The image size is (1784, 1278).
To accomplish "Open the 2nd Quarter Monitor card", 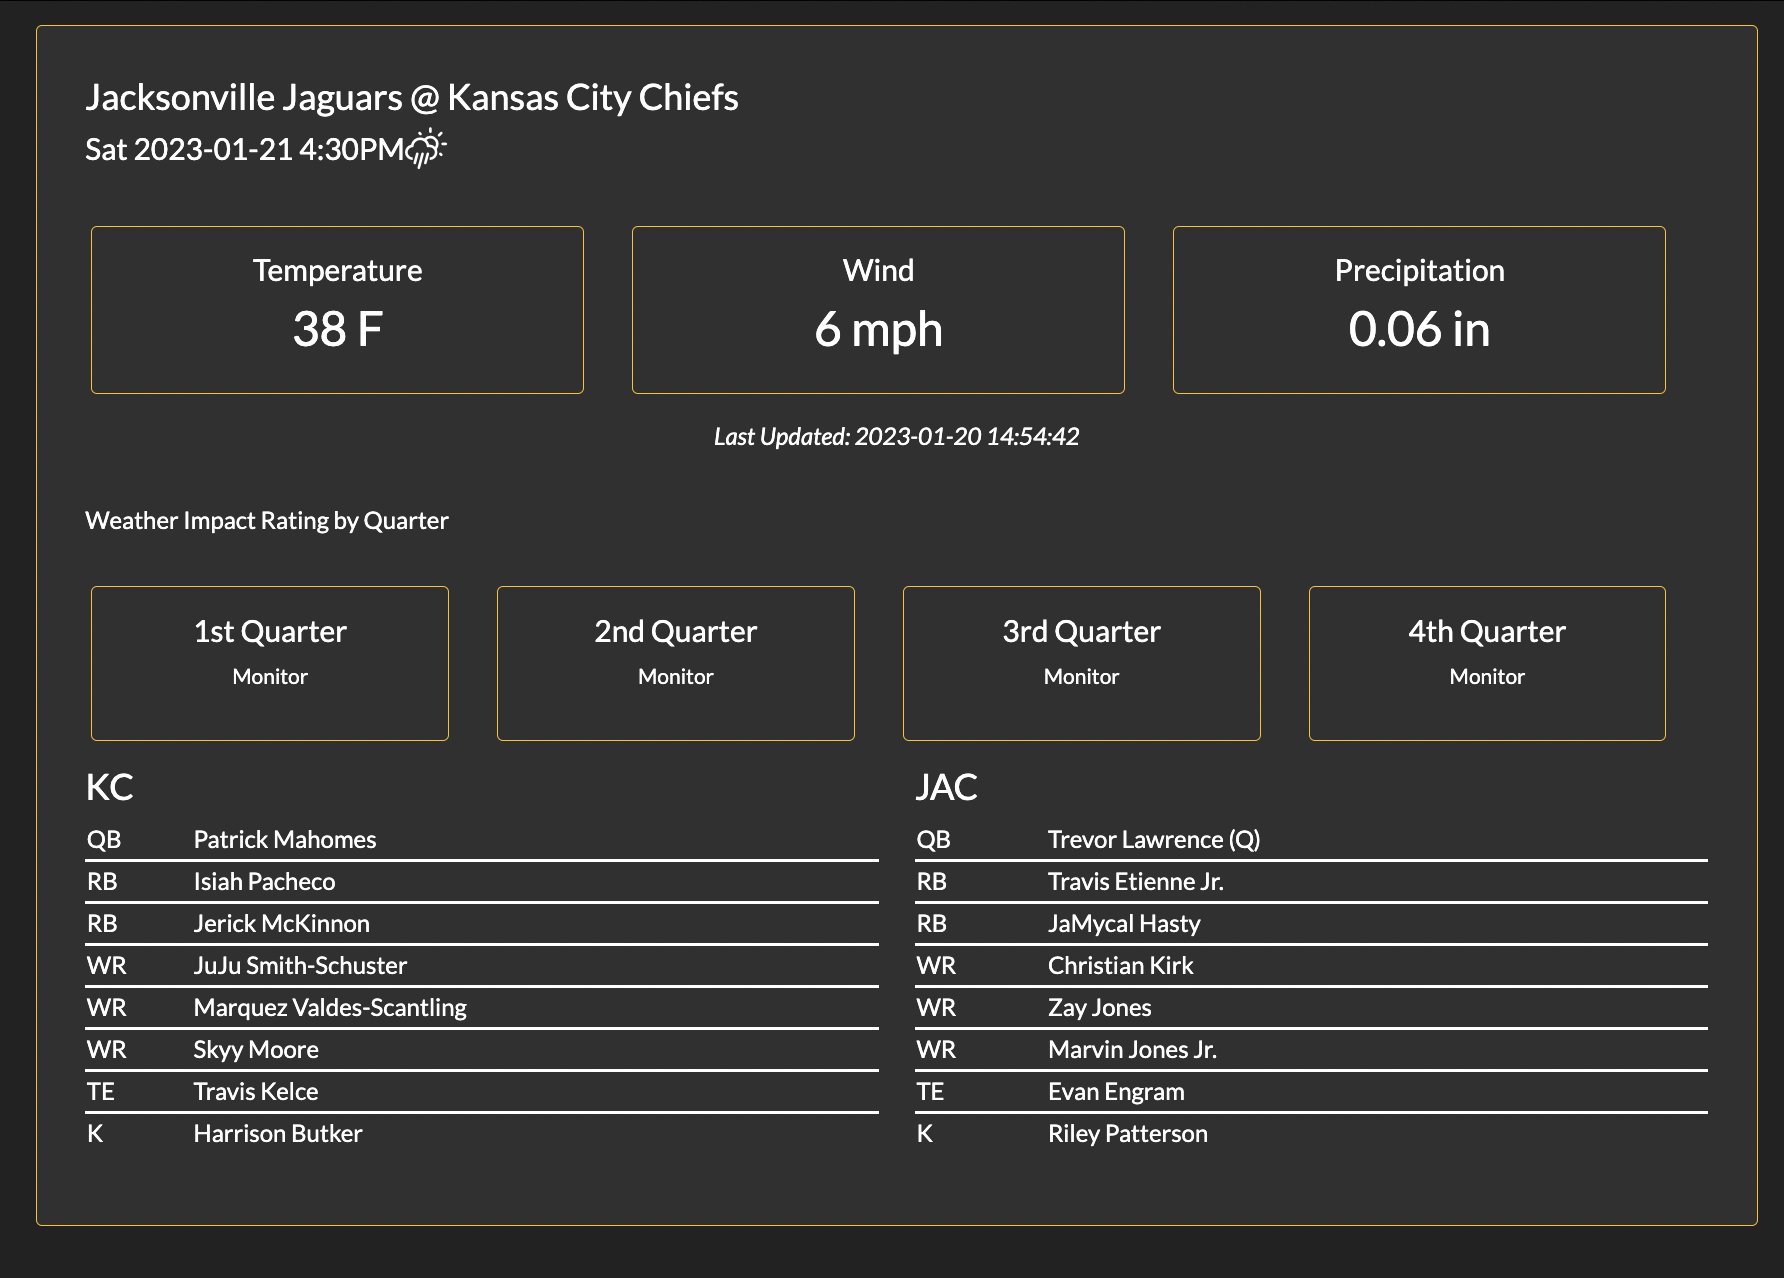I will point(676,663).
